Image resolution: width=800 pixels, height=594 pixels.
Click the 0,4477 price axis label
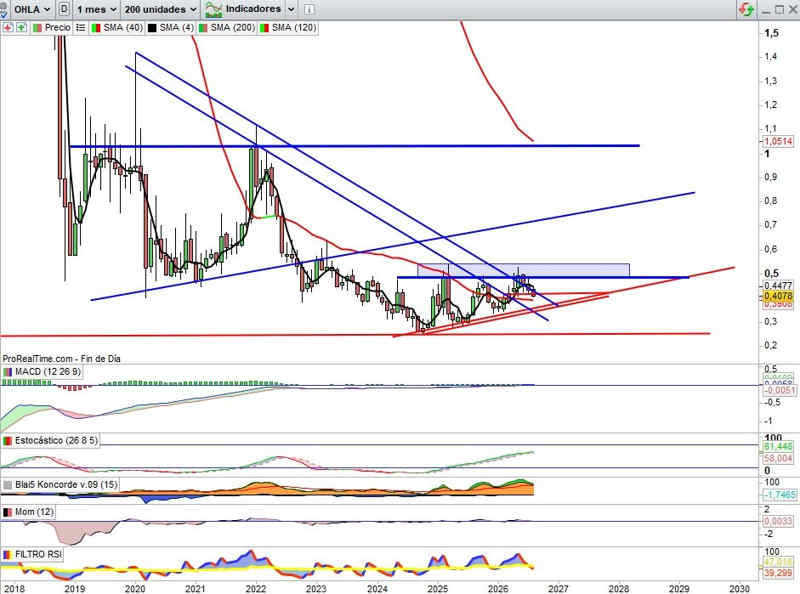point(778,286)
